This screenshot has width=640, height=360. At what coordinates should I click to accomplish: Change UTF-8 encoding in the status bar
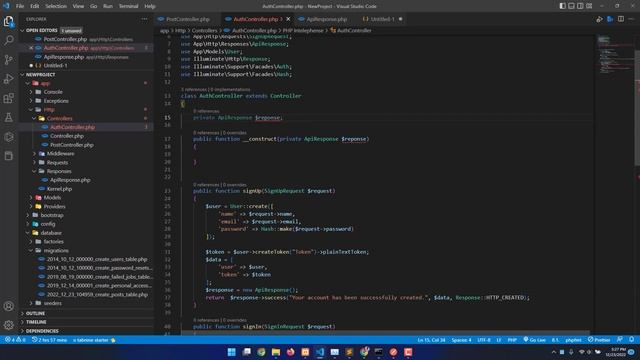484,340
